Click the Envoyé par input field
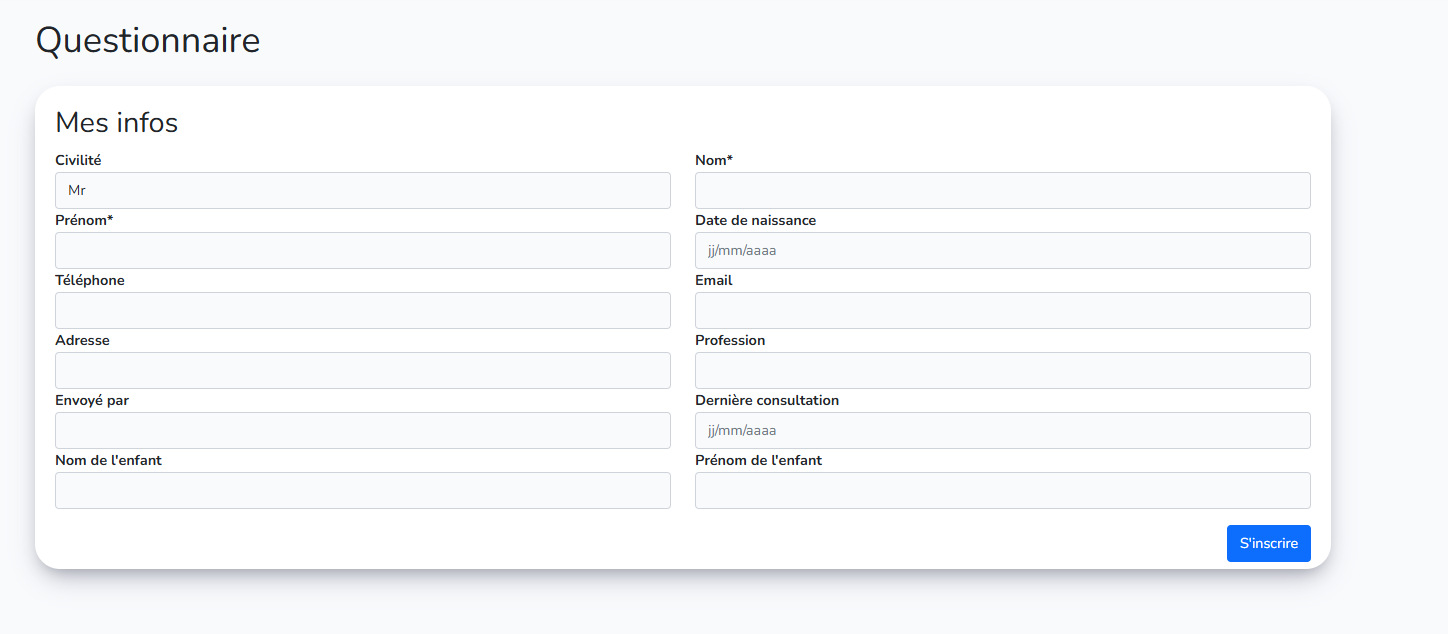 tap(362, 430)
